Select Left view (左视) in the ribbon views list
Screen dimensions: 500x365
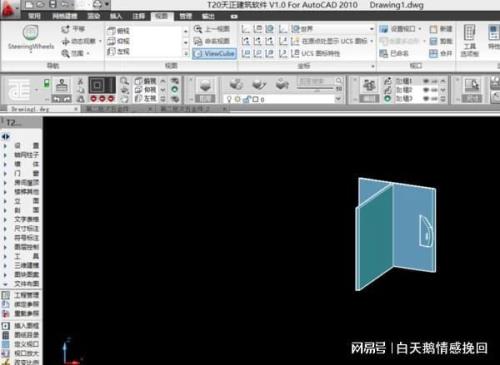pos(119,51)
